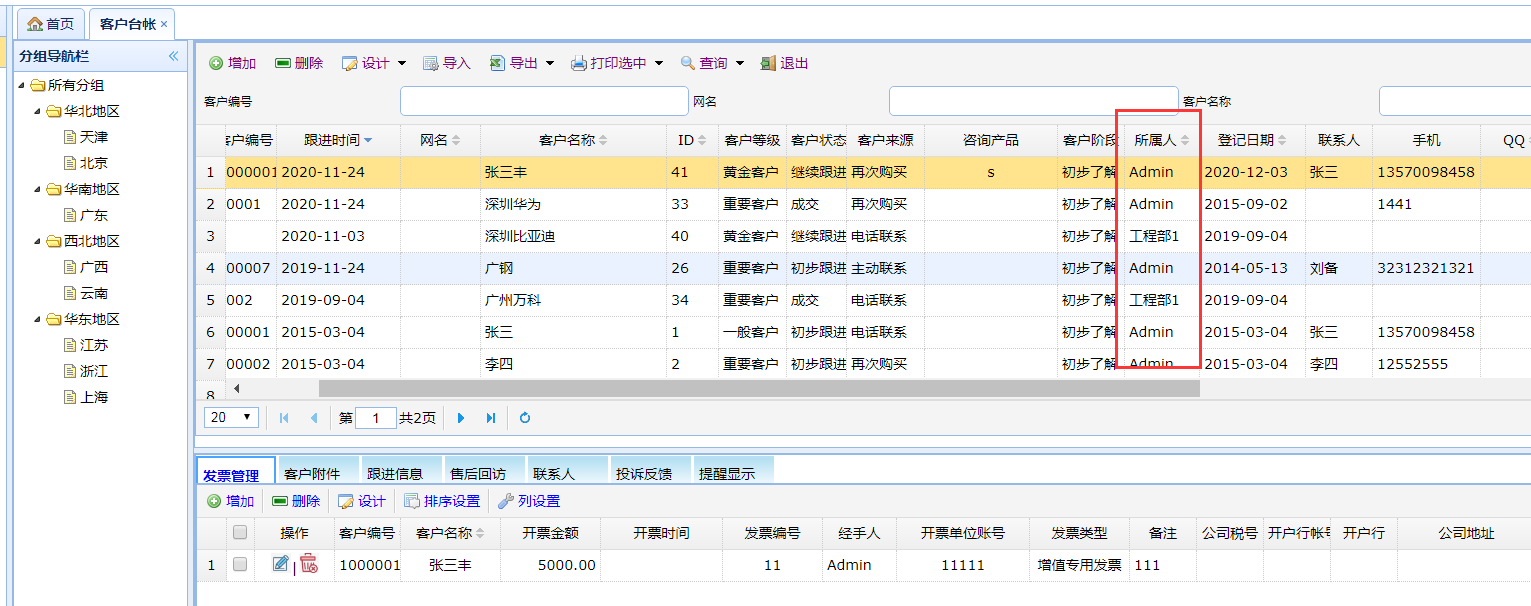Select 上海 in the group tree
1531x606 pixels.
(94, 397)
